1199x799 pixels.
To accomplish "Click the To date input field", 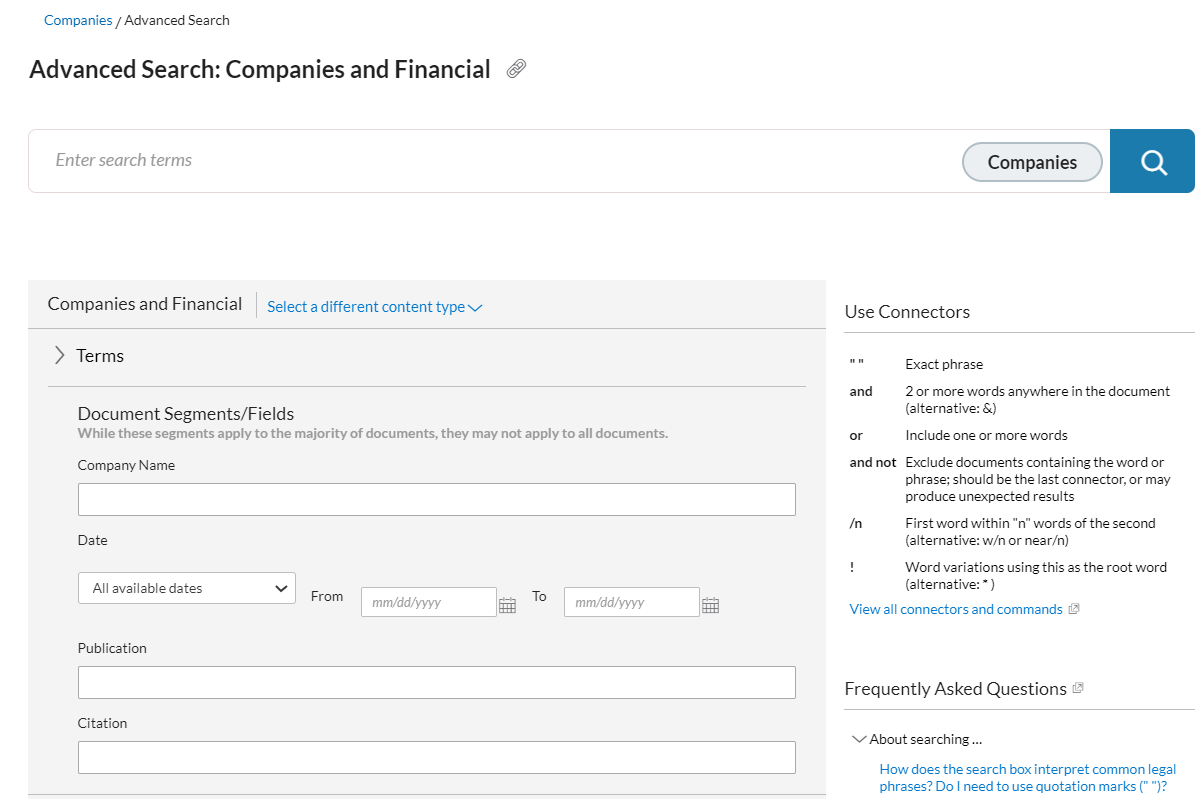I will click(x=632, y=602).
